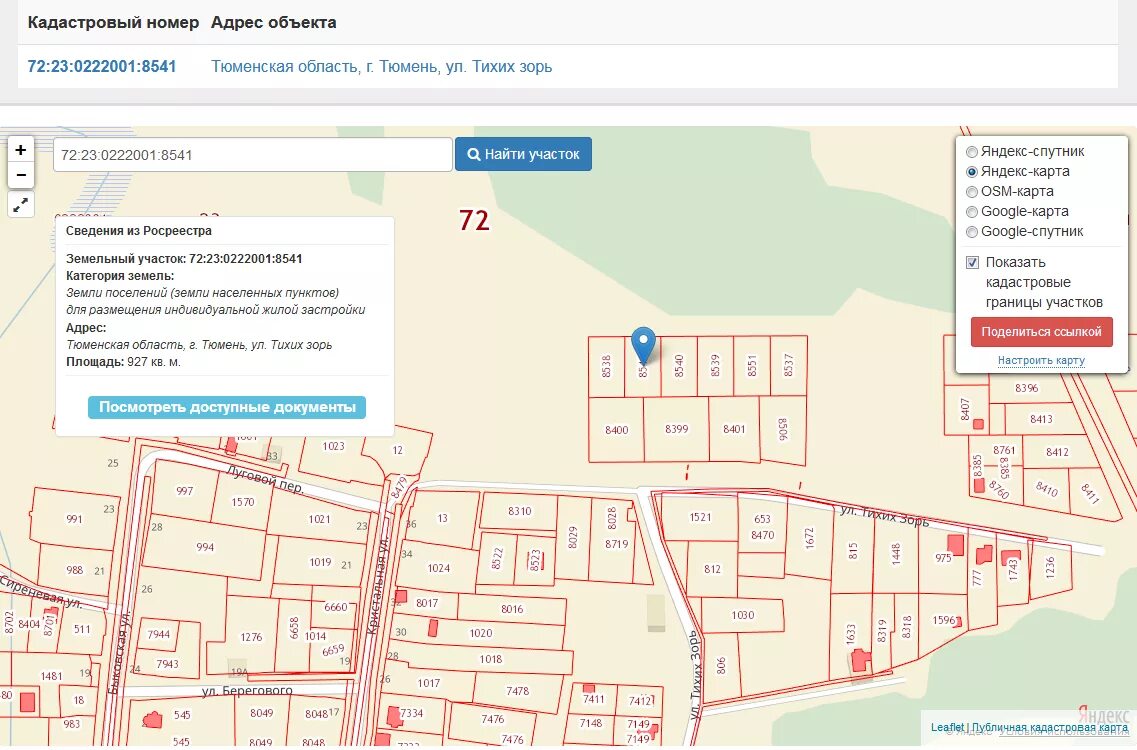Click the blue location pin marker
The image size is (1137, 750).
pos(643,345)
